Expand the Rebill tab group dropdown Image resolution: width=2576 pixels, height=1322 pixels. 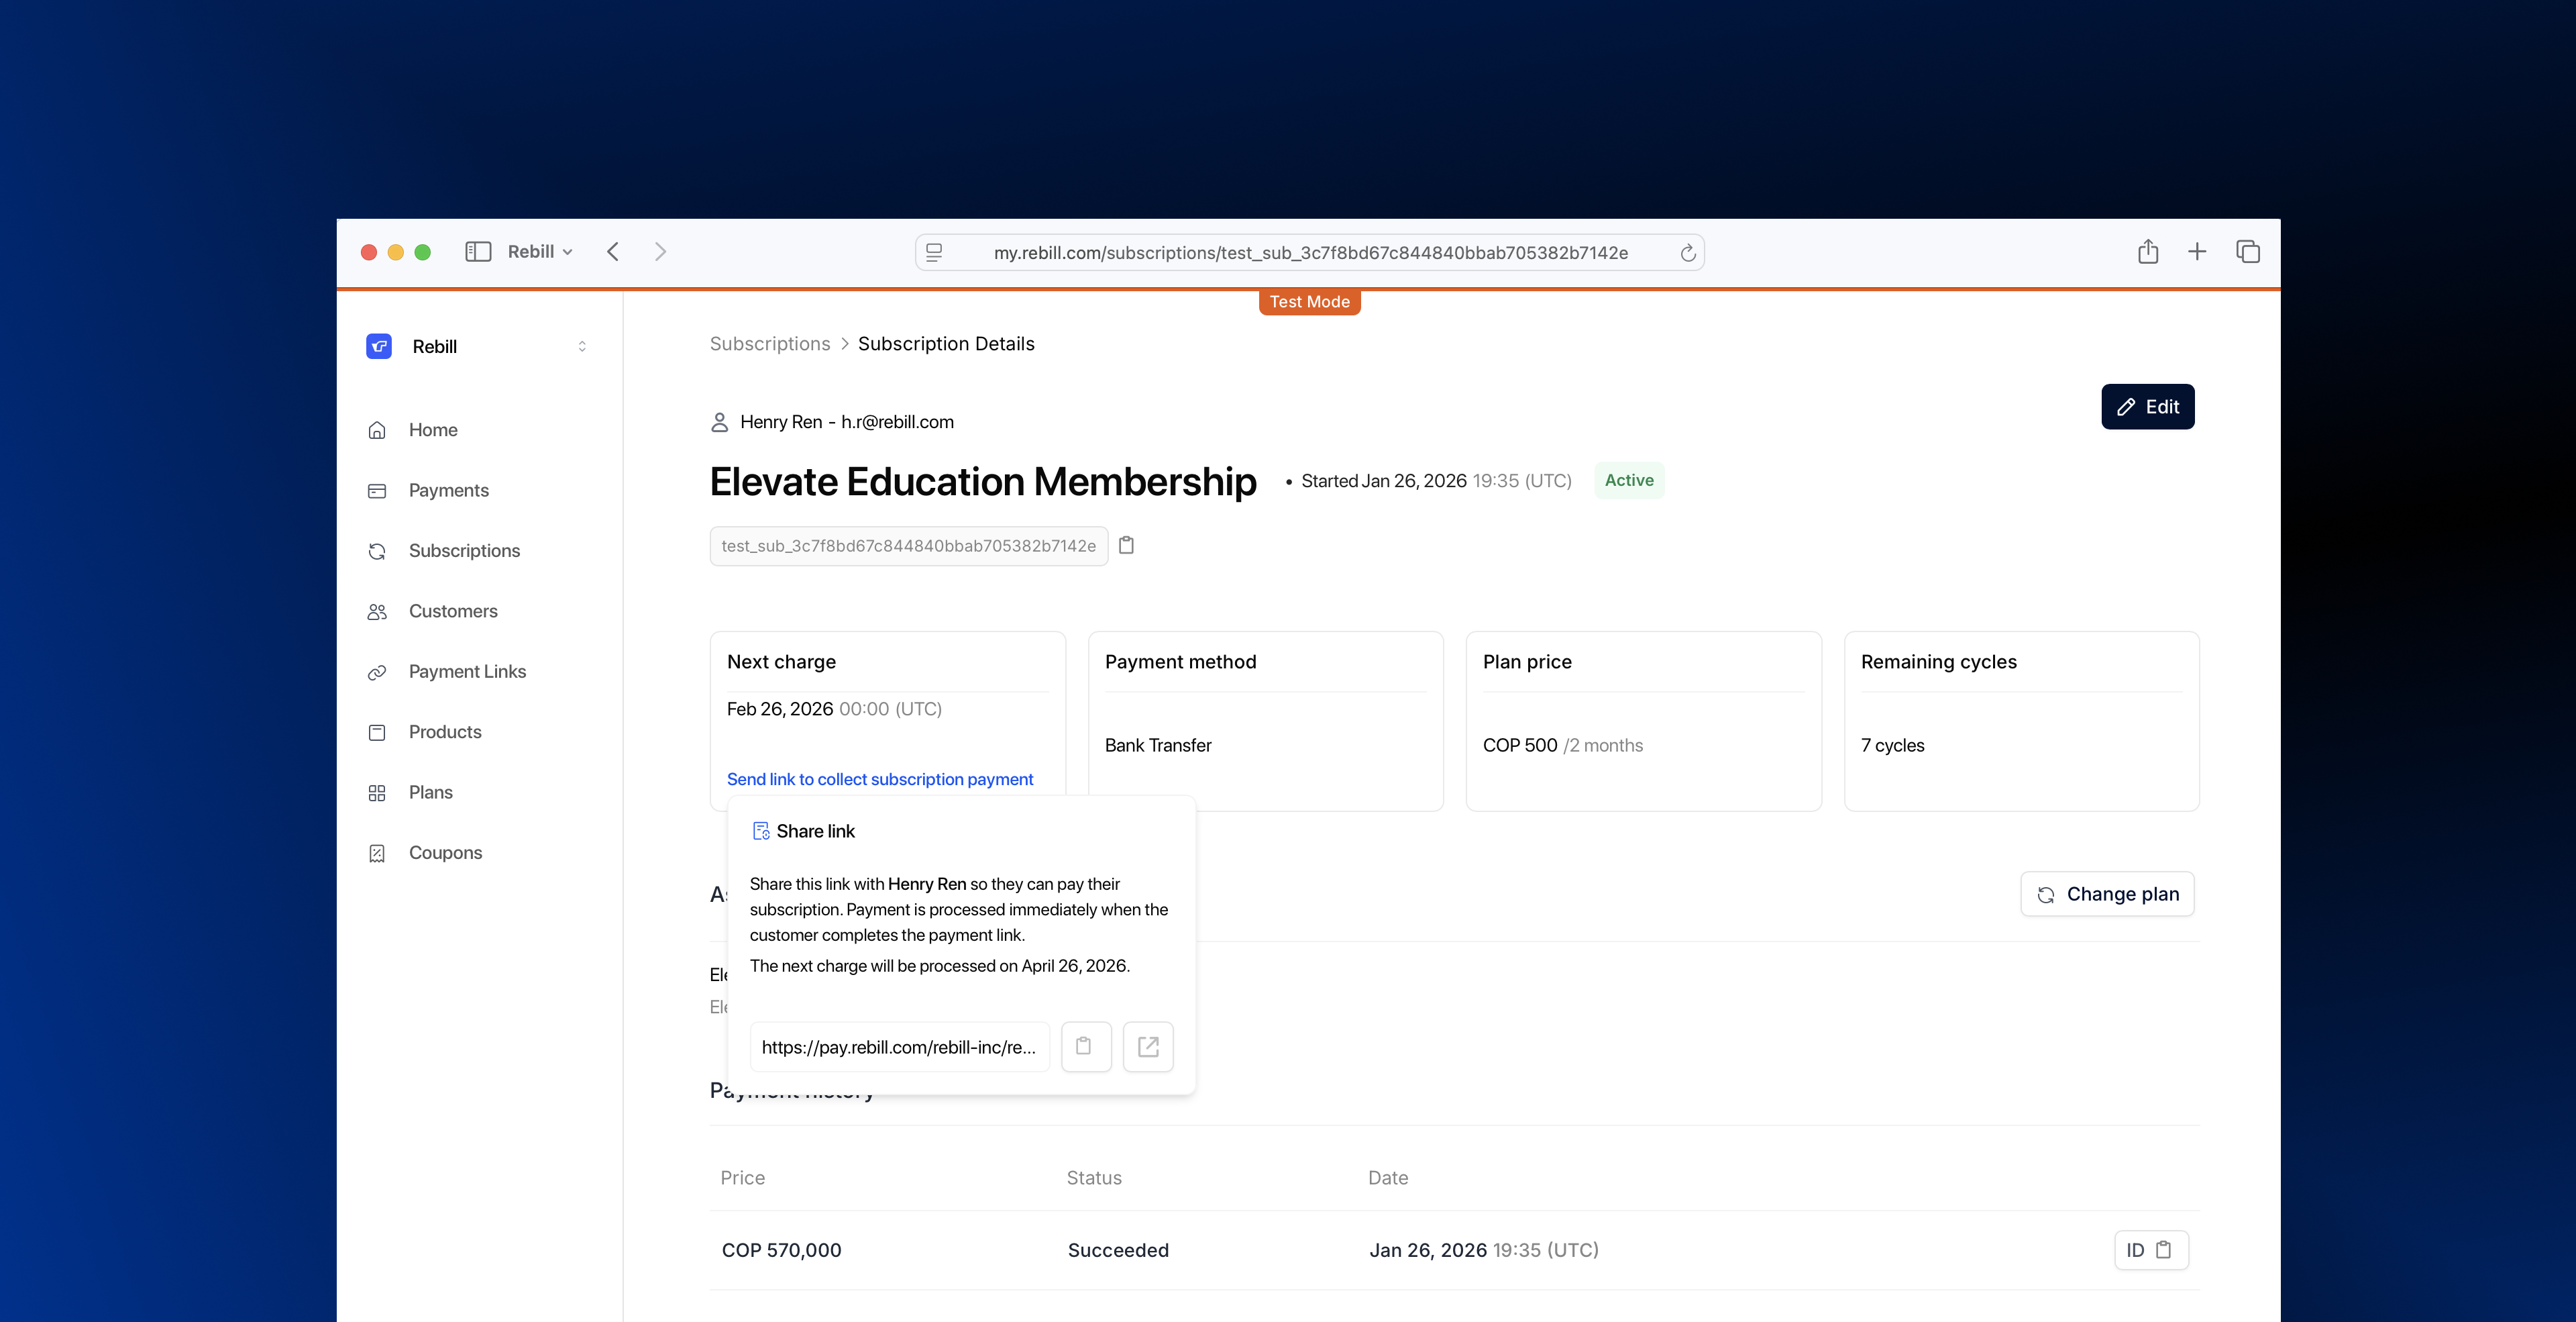click(540, 252)
